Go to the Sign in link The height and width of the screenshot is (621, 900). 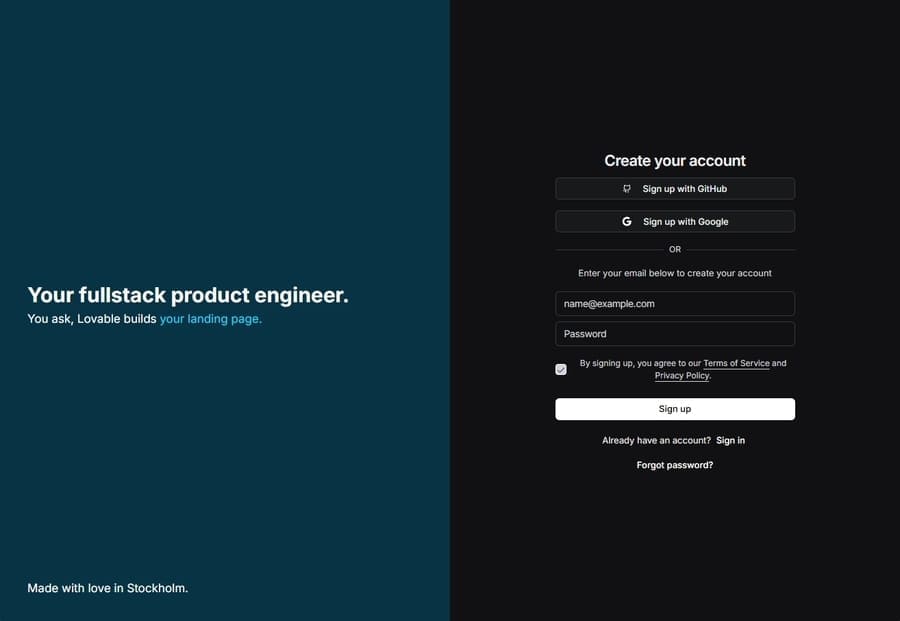pos(730,440)
